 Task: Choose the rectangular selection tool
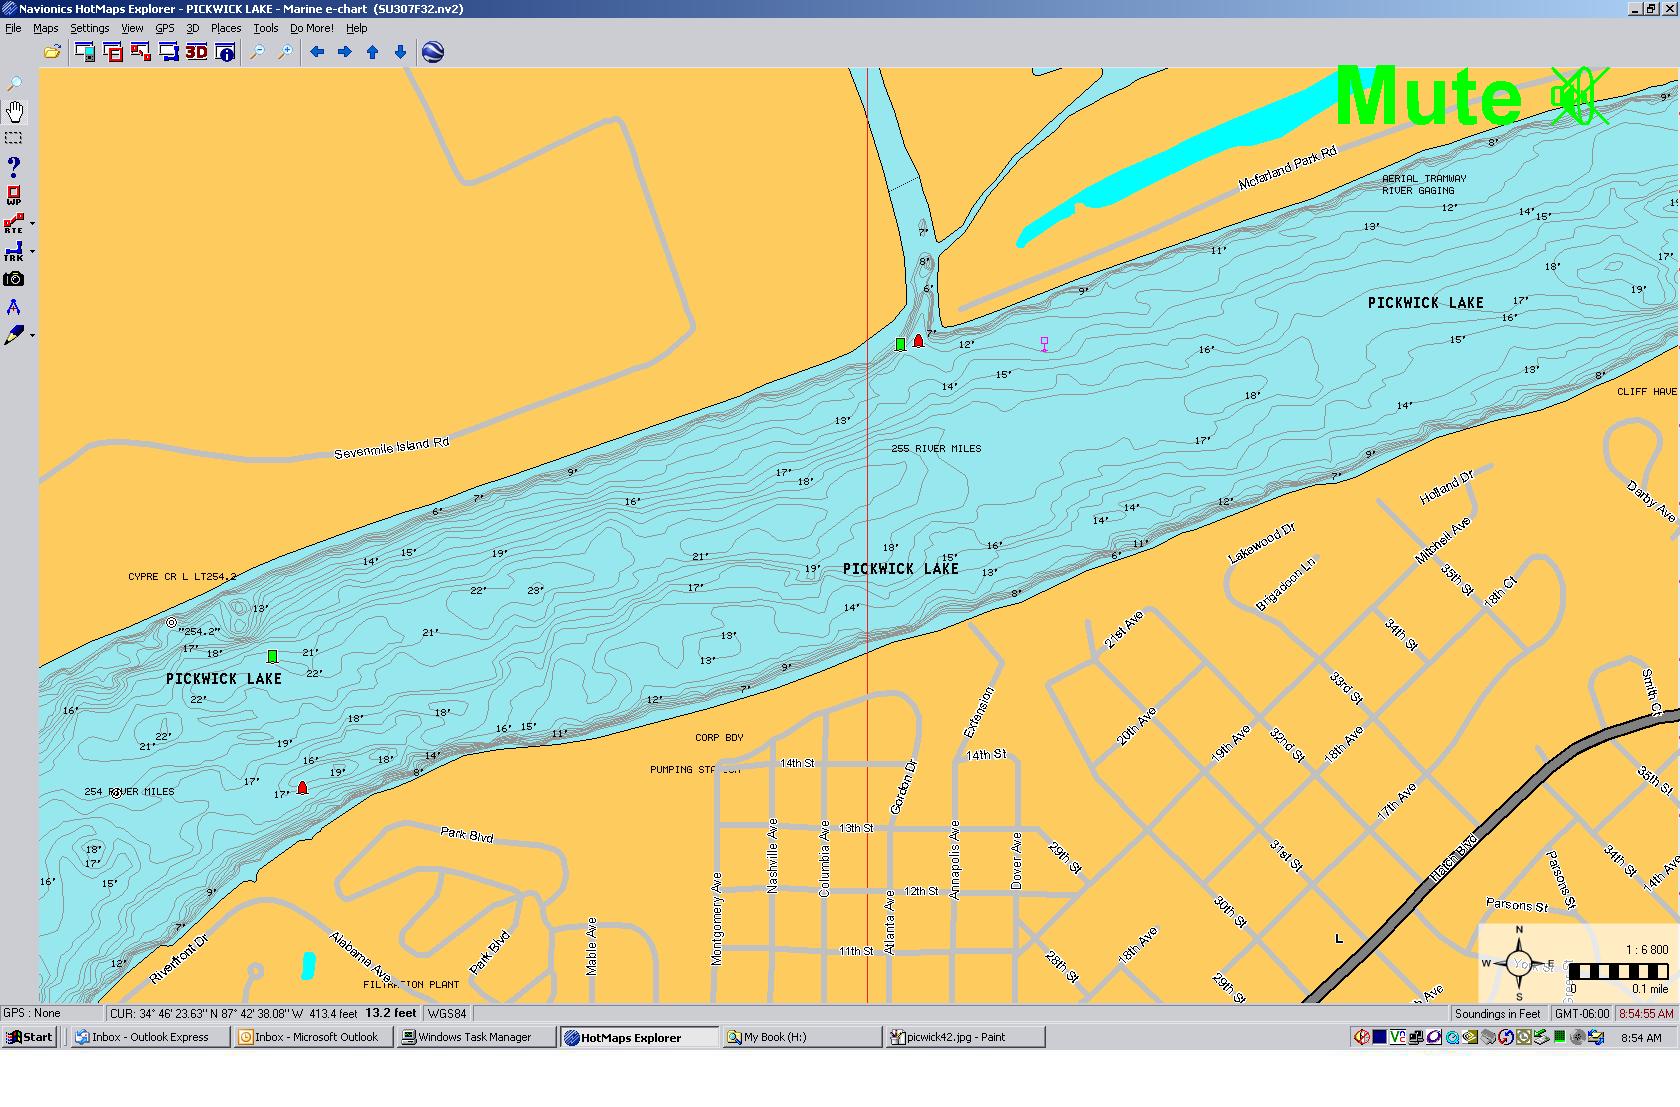[14, 138]
